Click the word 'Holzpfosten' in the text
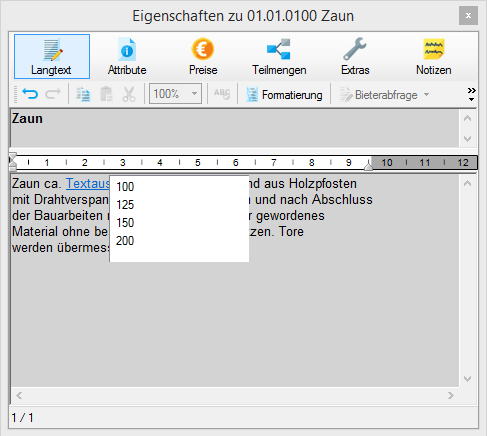The image size is (487, 436). [323, 183]
